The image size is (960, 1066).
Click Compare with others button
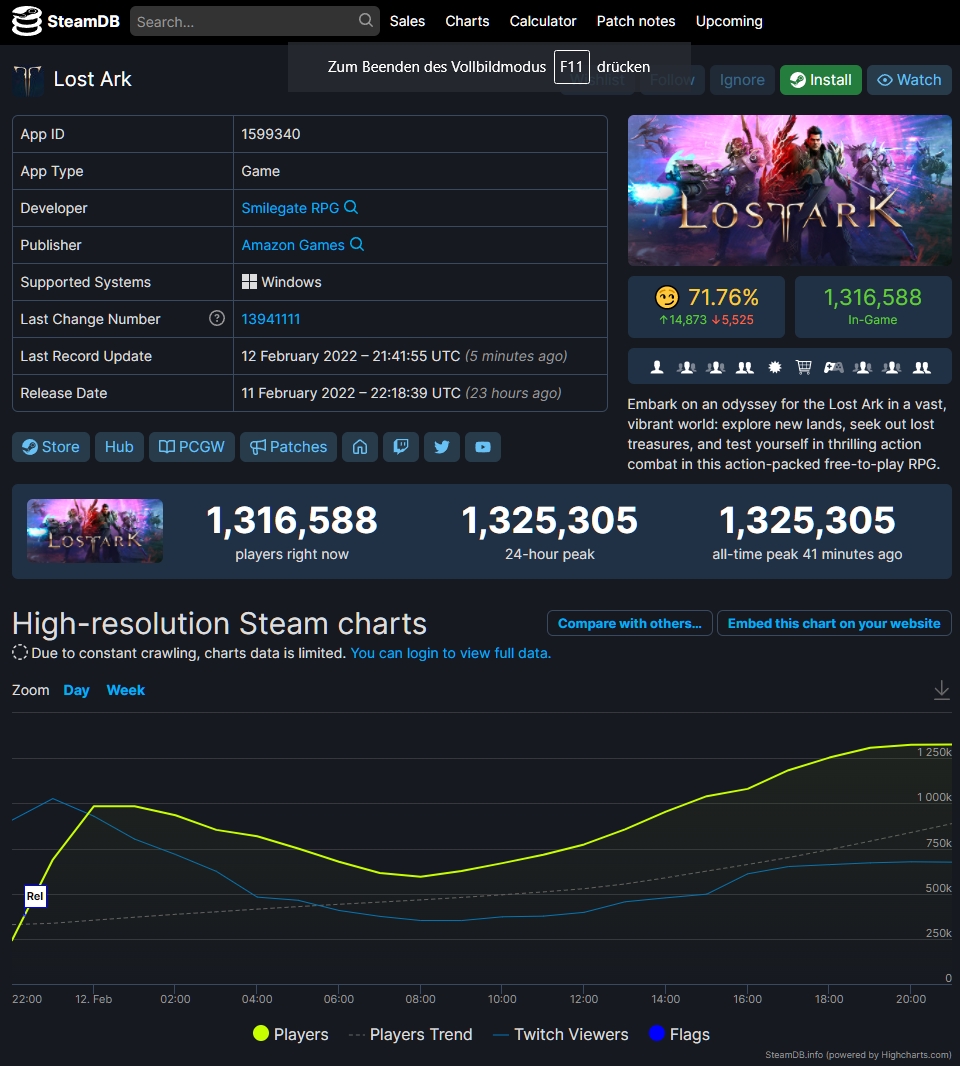[630, 623]
